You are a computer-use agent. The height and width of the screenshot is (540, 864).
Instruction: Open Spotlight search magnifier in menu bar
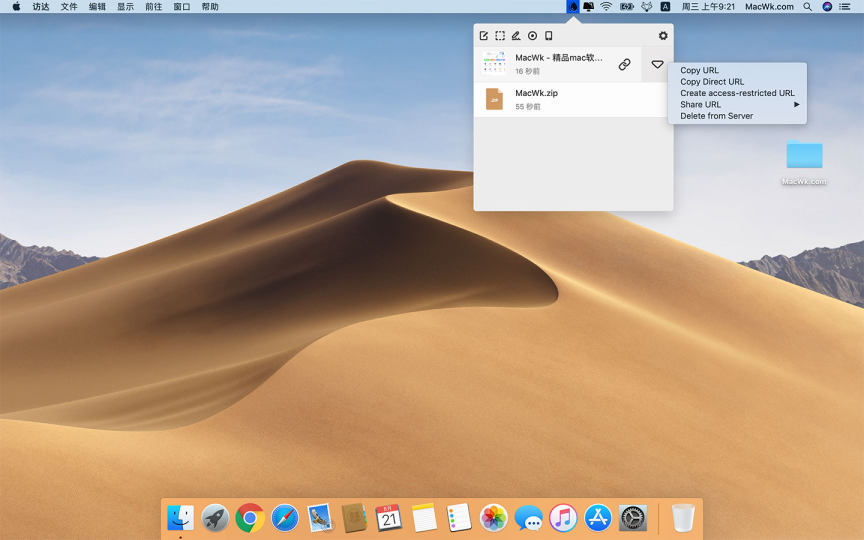coord(807,7)
